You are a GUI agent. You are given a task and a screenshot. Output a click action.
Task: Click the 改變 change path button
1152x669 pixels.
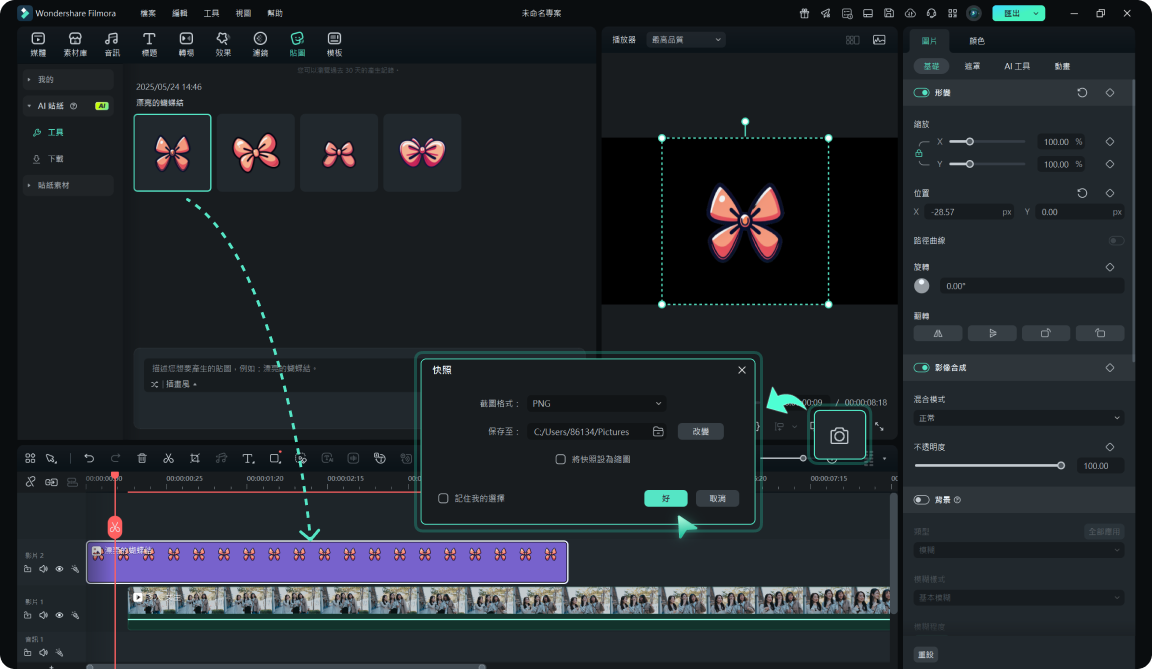[x=700, y=432]
